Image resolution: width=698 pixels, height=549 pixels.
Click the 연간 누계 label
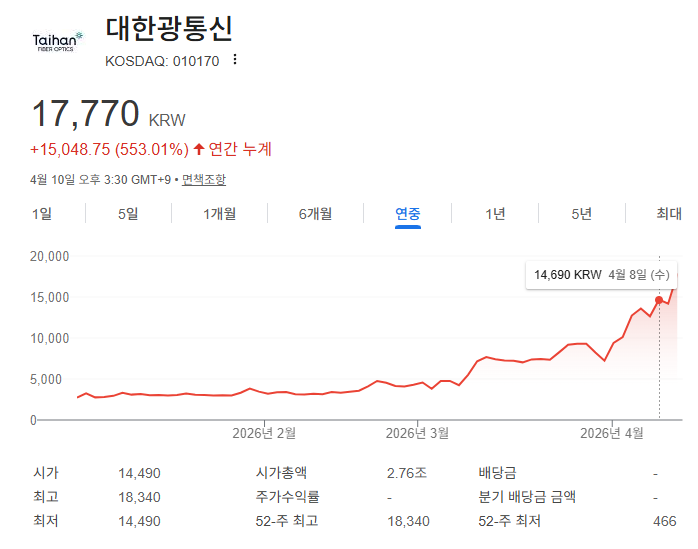(x=240, y=149)
